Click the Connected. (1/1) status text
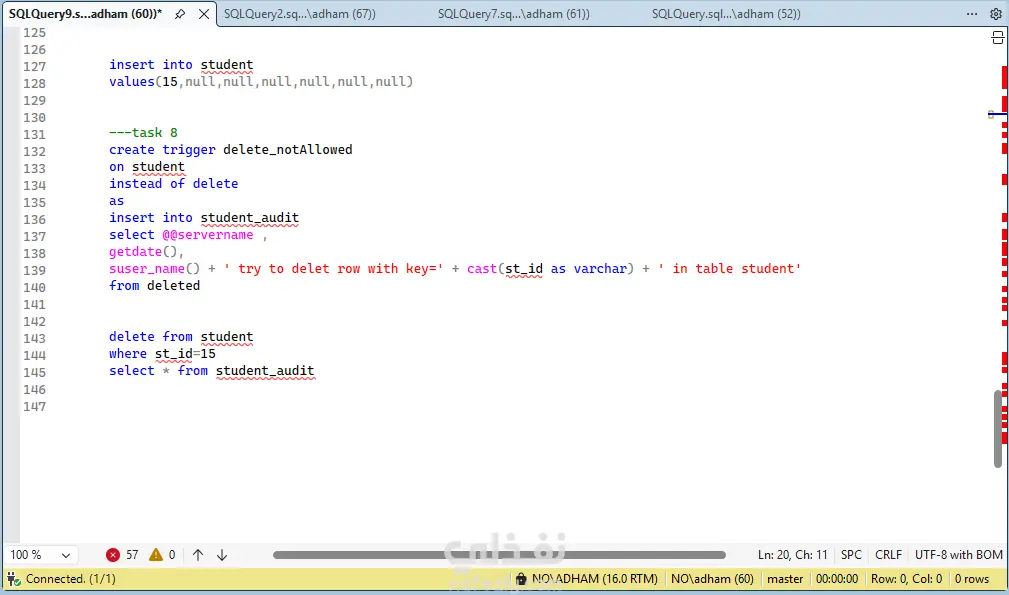 pyautogui.click(x=71, y=578)
